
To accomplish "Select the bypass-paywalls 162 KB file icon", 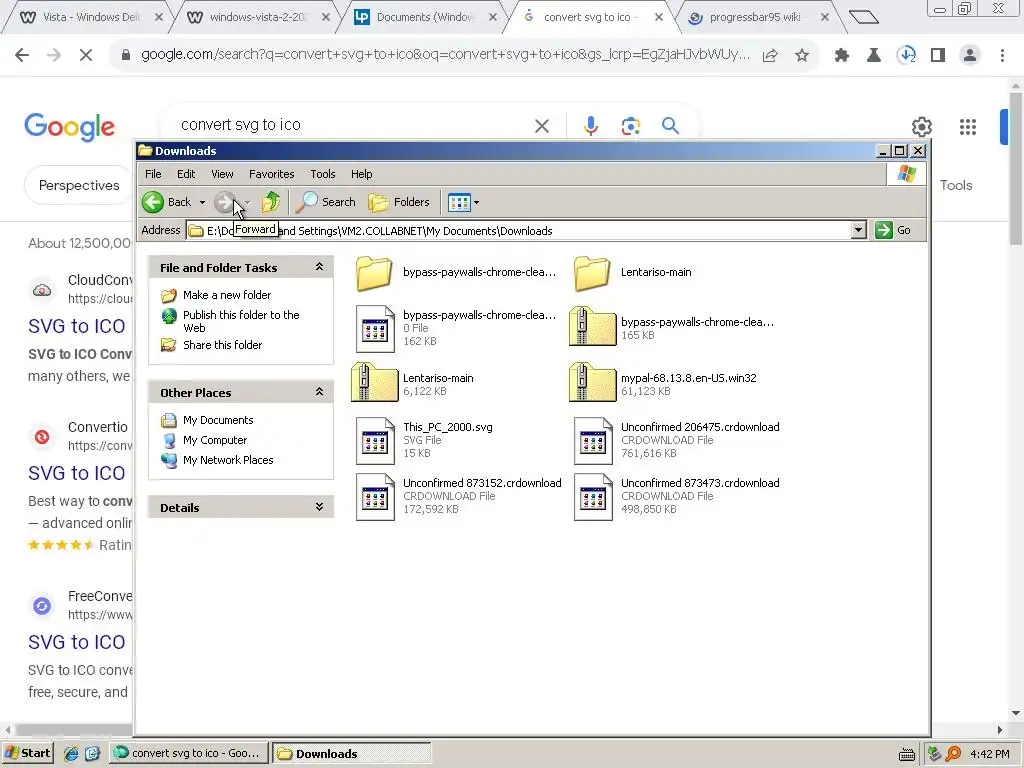I will 375,328.
